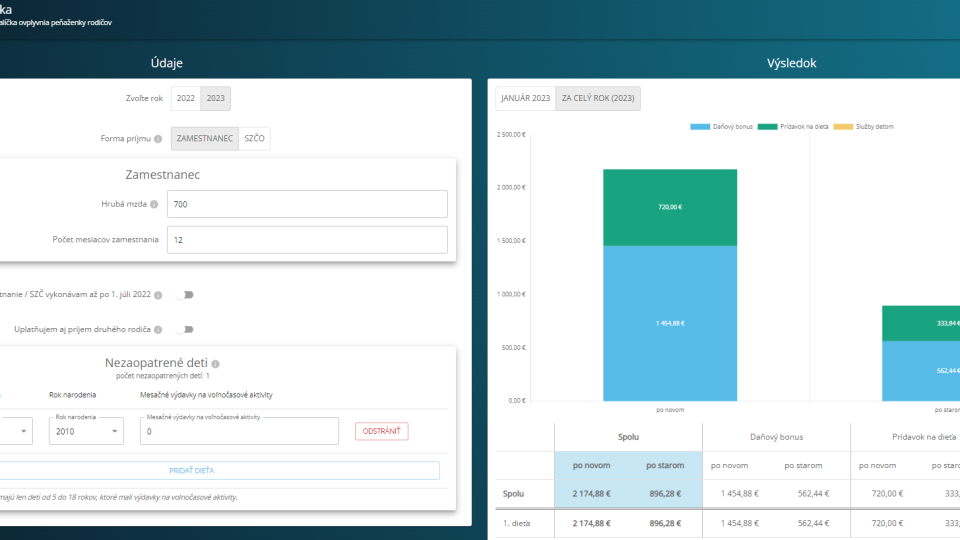
Task: Click the info icon beside the 1. júli 2022 label
Action: tap(158, 295)
